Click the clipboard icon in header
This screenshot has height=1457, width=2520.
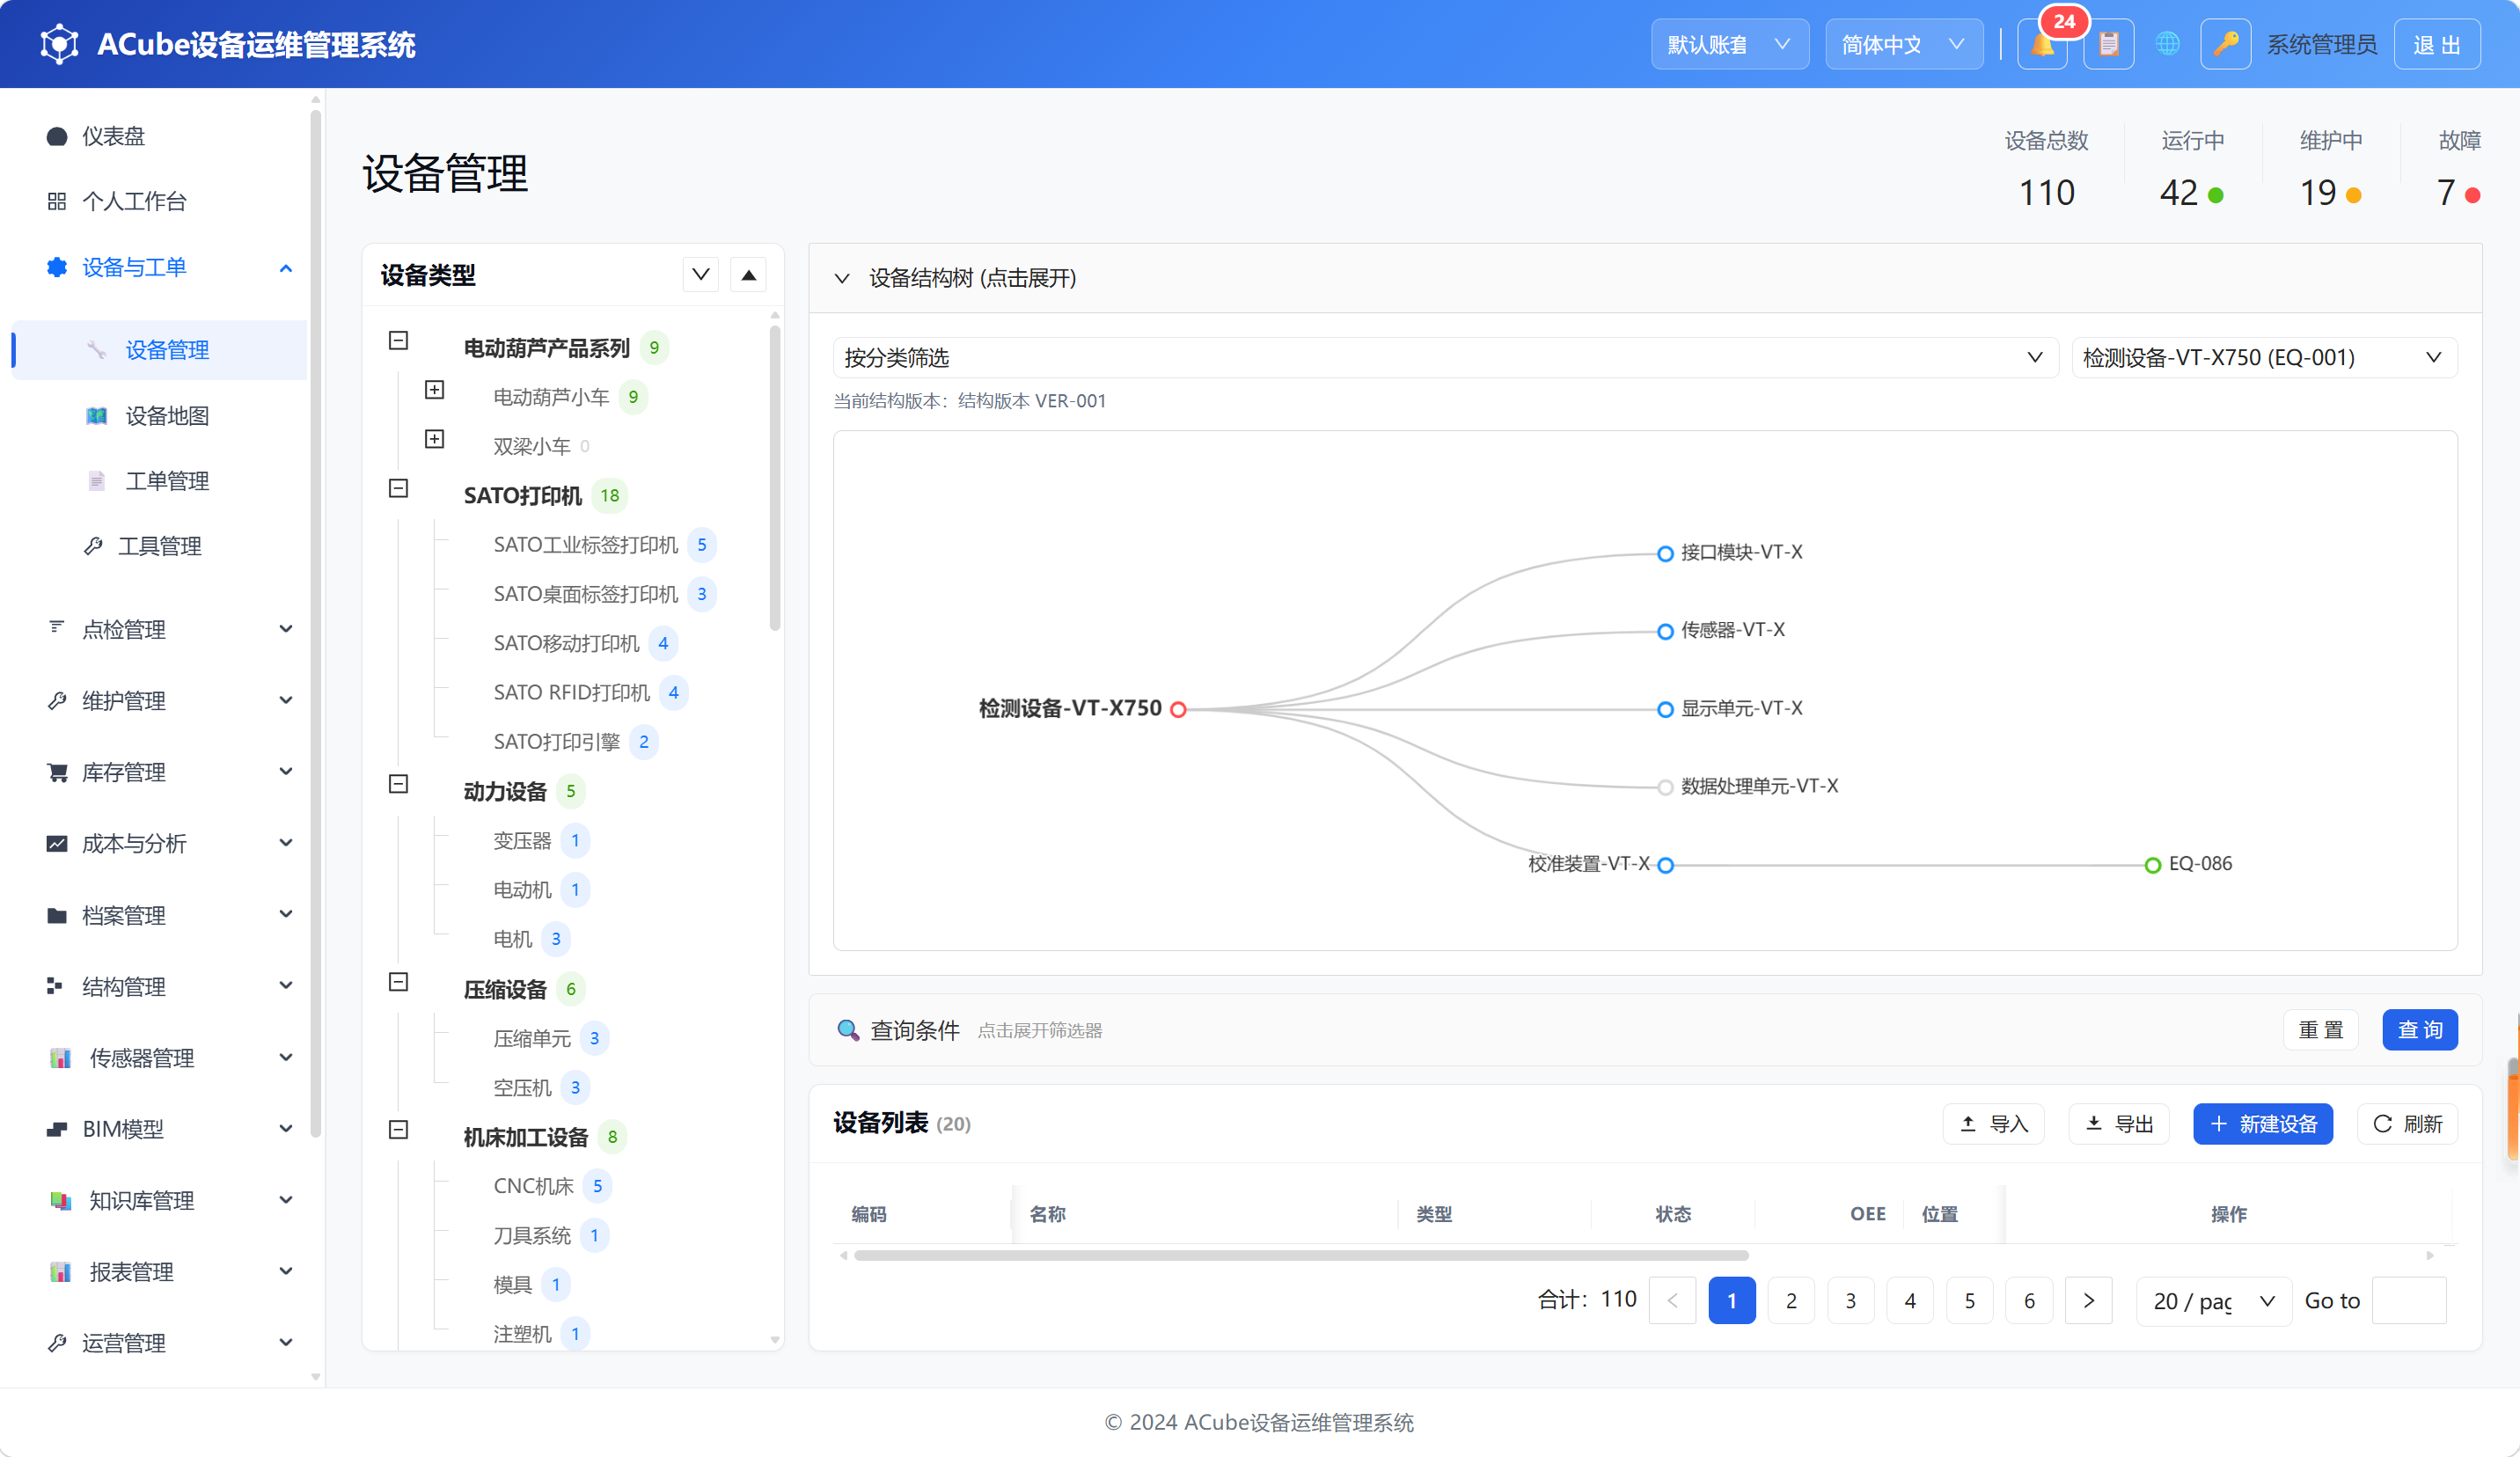pos(2108,44)
